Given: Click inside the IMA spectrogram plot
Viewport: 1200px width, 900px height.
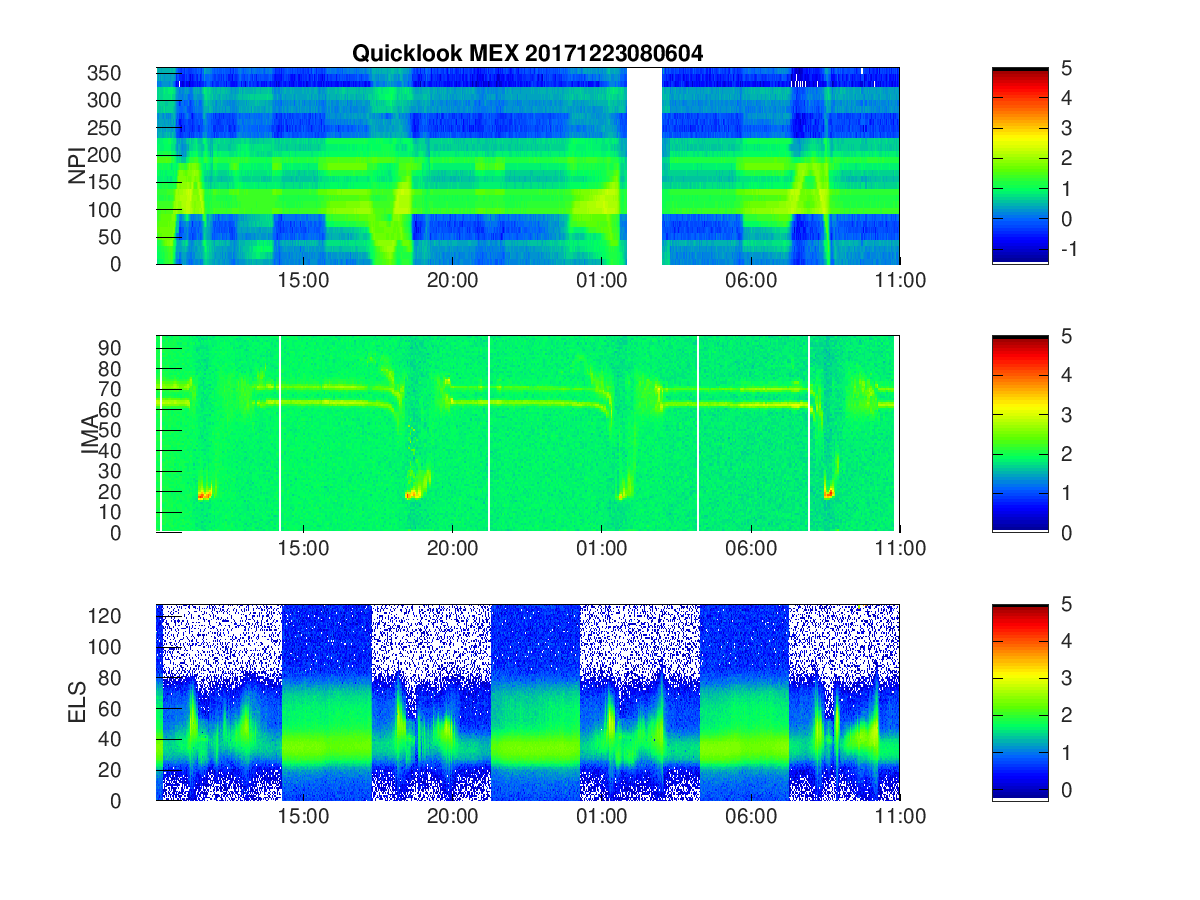Looking at the screenshot, I should 528,434.
